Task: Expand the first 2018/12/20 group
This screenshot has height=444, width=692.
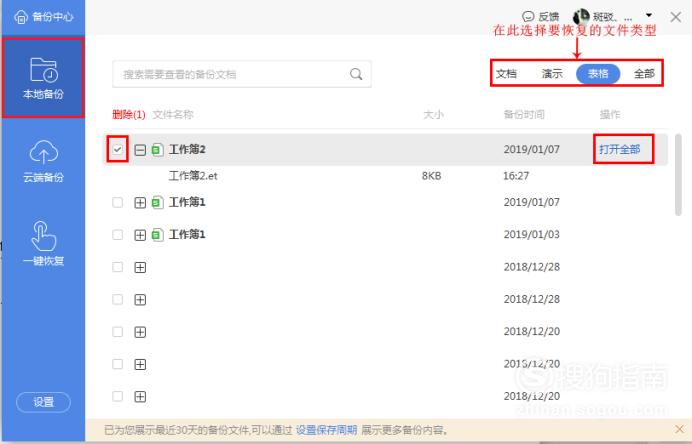Action: [x=140, y=332]
